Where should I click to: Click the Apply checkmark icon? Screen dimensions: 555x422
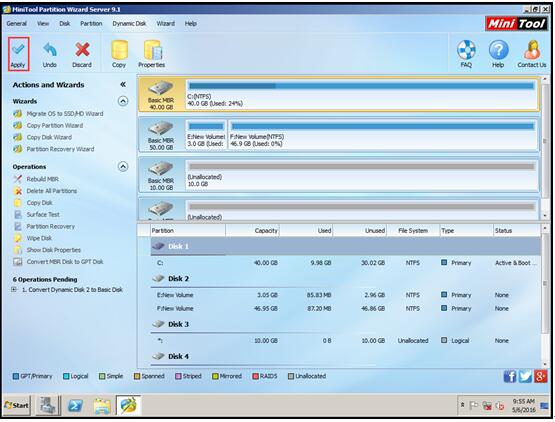(x=18, y=49)
